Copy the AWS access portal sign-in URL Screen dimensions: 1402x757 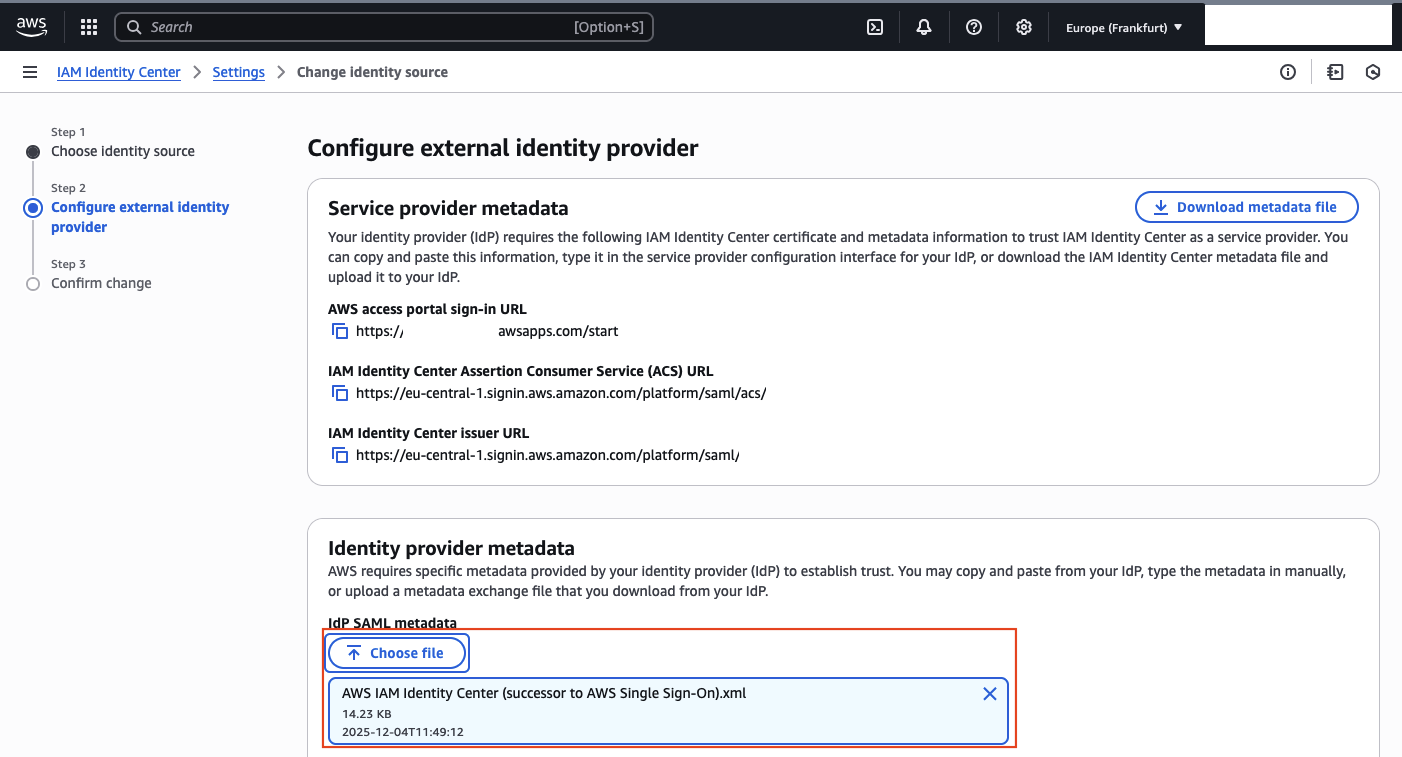(339, 331)
